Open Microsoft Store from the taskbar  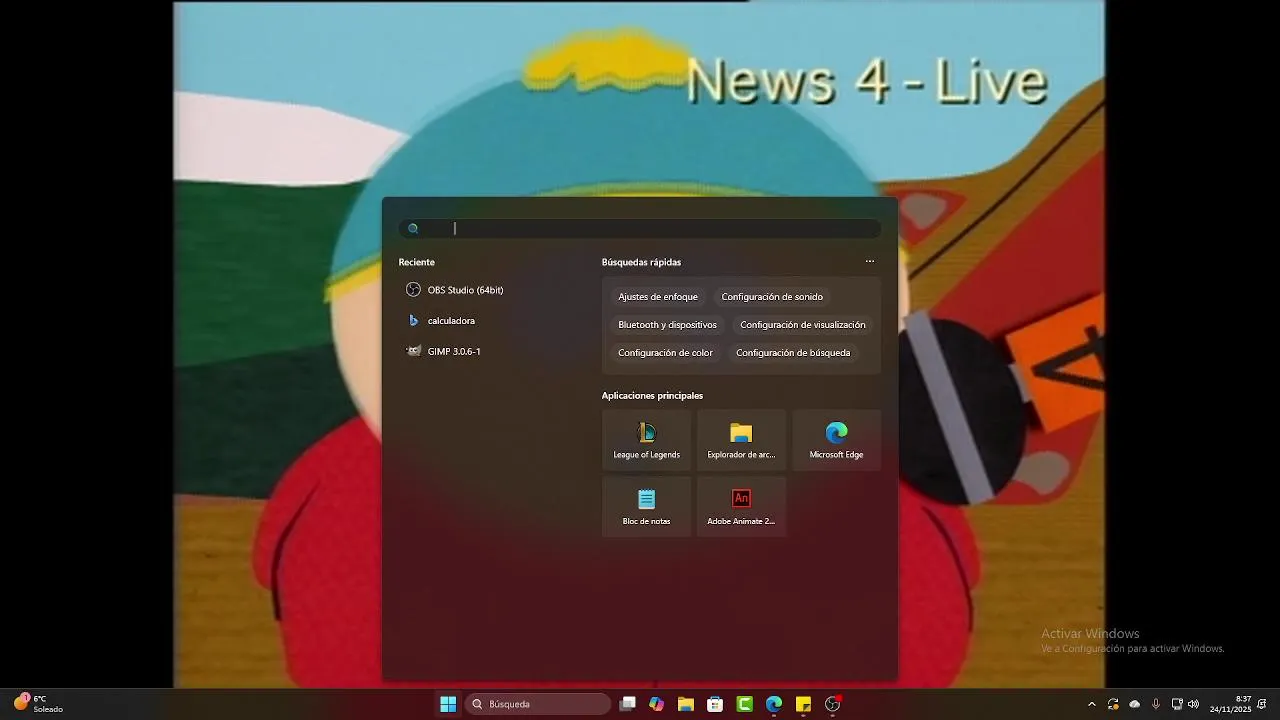click(715, 704)
